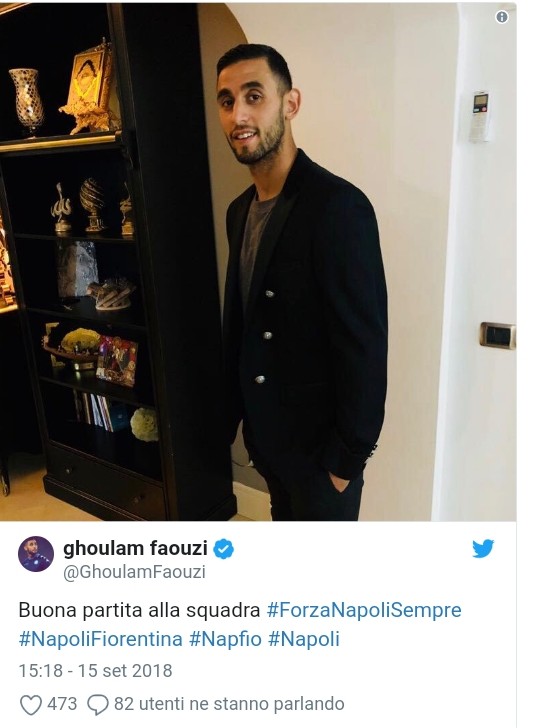The height and width of the screenshot is (728, 535).
Task: Click the "Buona partita alla squadra" tweet text
Action: coord(139,610)
